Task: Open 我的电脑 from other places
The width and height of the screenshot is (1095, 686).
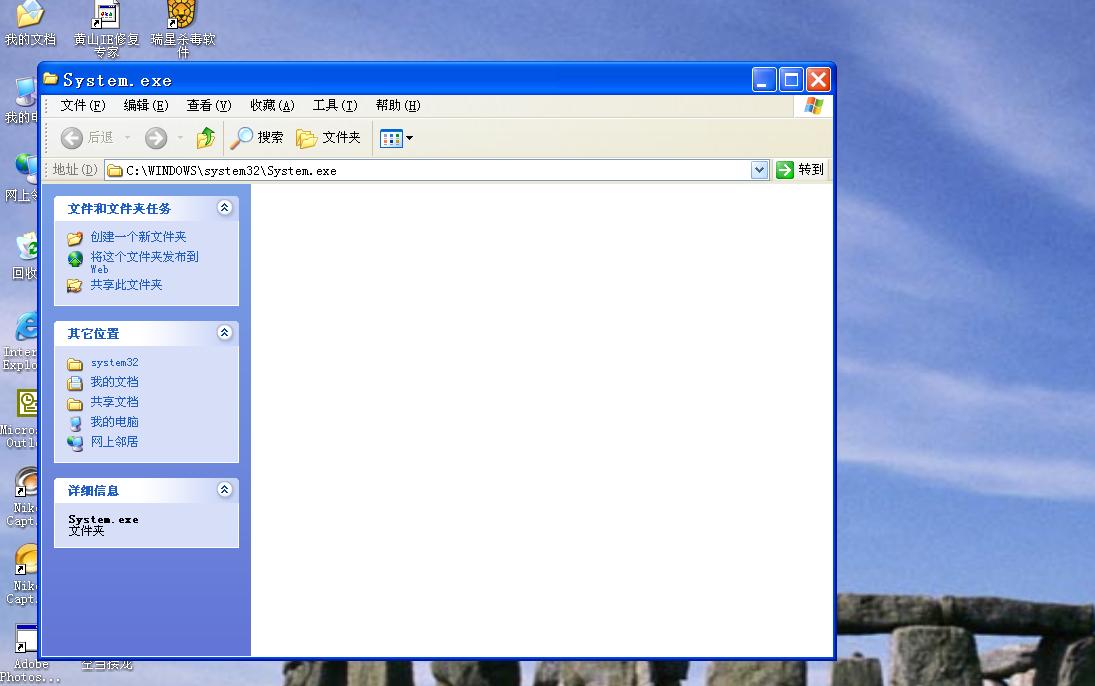Action: tap(115, 422)
